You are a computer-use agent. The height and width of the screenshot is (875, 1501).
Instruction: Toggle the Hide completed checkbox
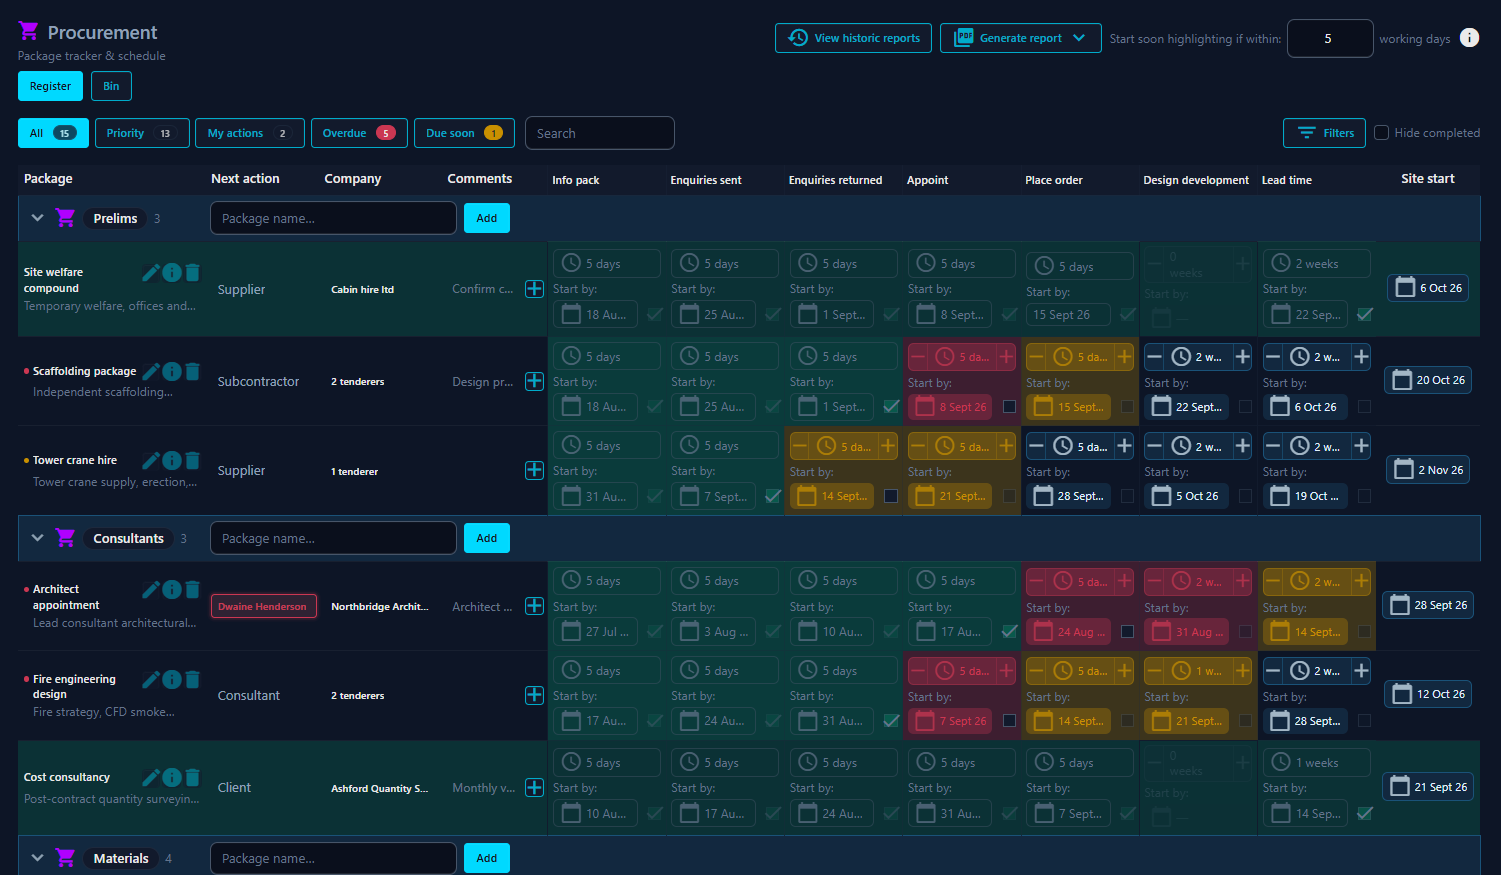pos(1381,133)
